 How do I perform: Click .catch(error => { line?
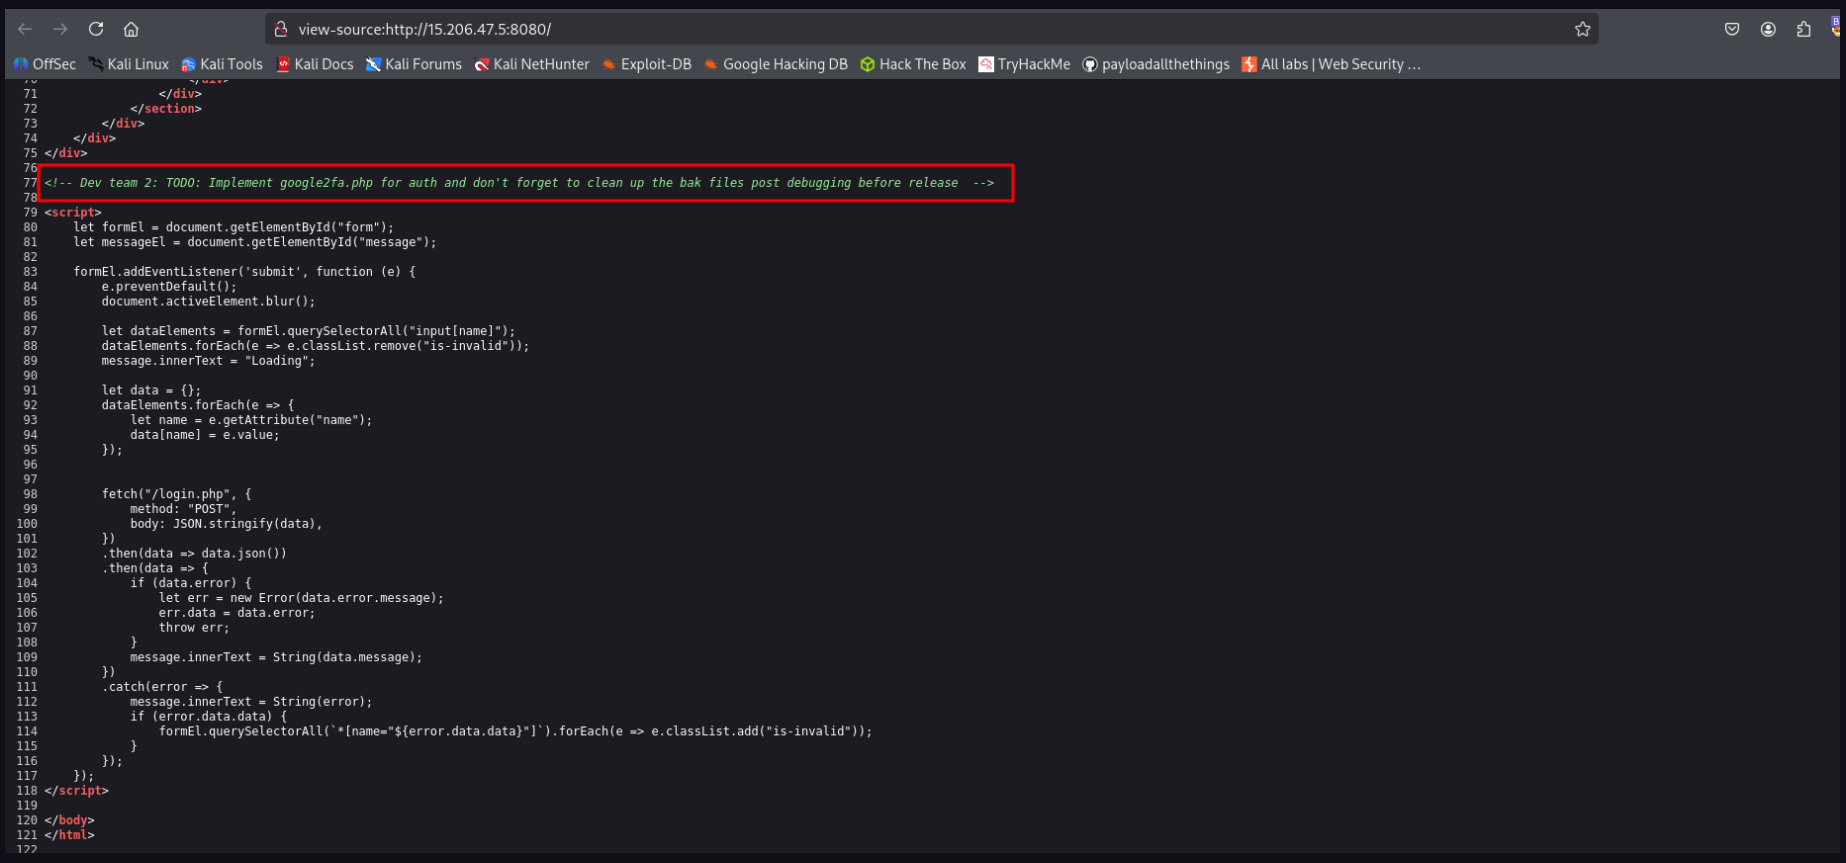(x=162, y=687)
